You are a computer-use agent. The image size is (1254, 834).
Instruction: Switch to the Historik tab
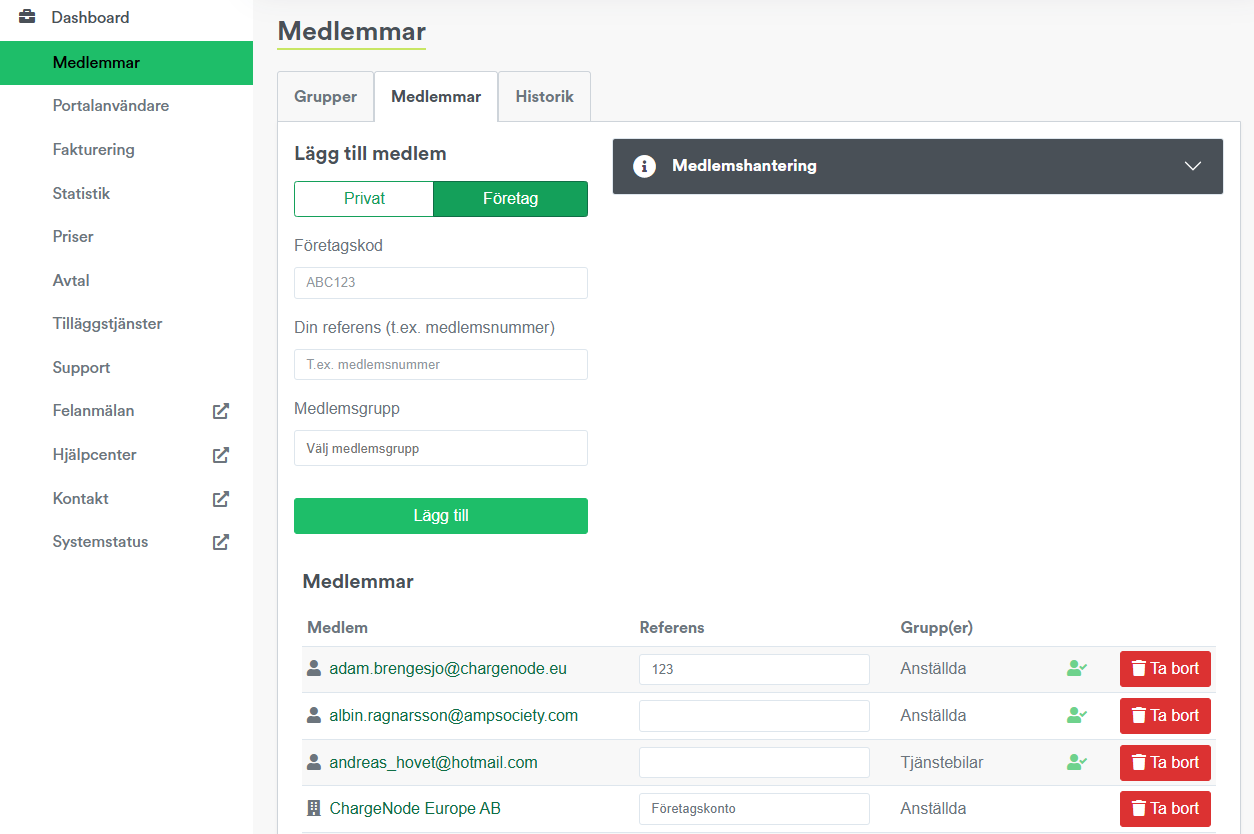544,97
